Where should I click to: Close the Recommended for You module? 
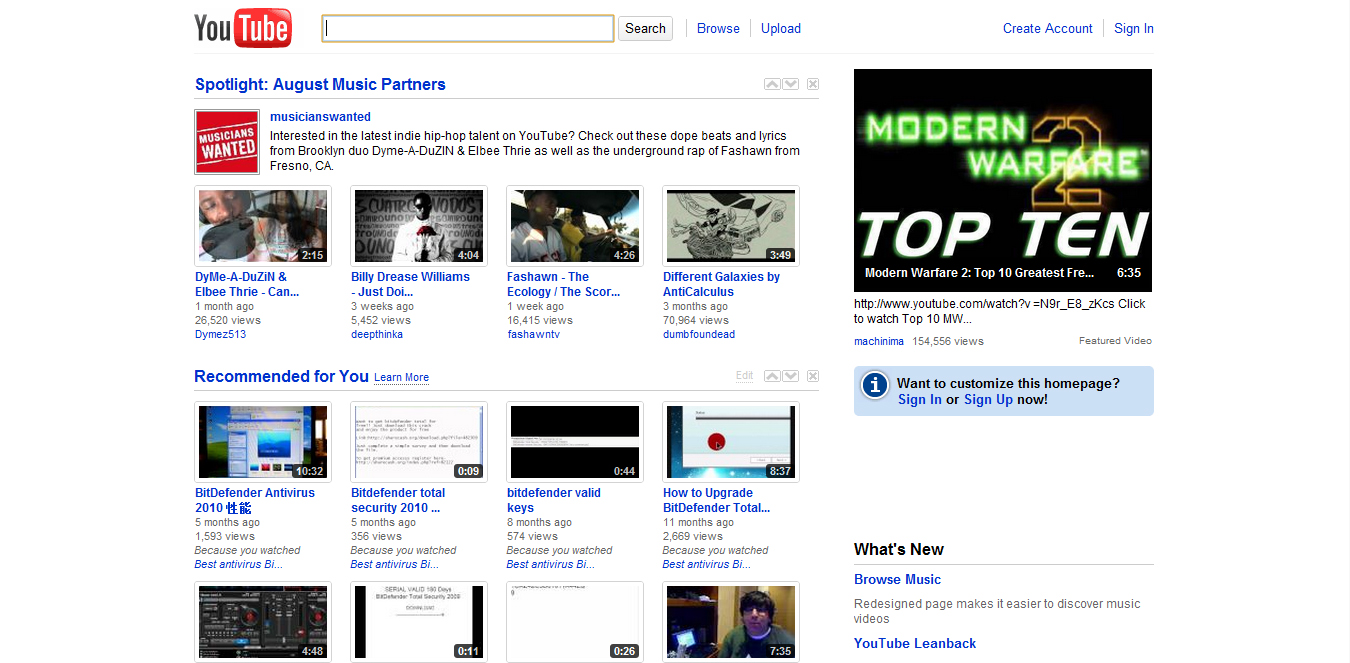coord(812,376)
